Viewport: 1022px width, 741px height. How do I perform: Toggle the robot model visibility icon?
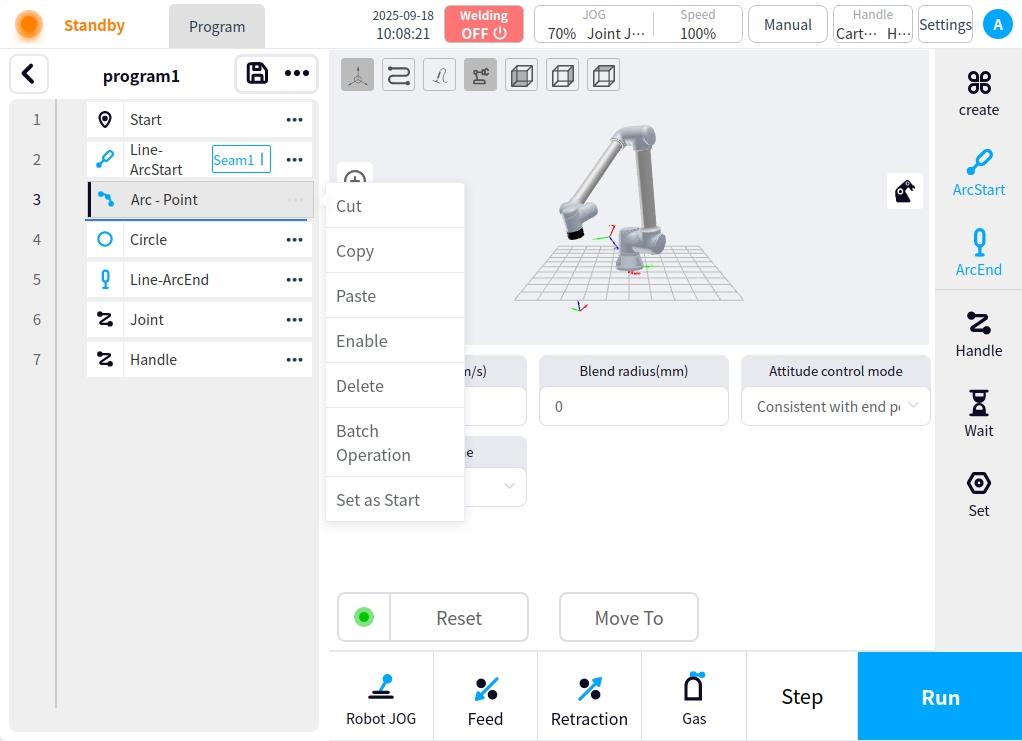[480, 76]
